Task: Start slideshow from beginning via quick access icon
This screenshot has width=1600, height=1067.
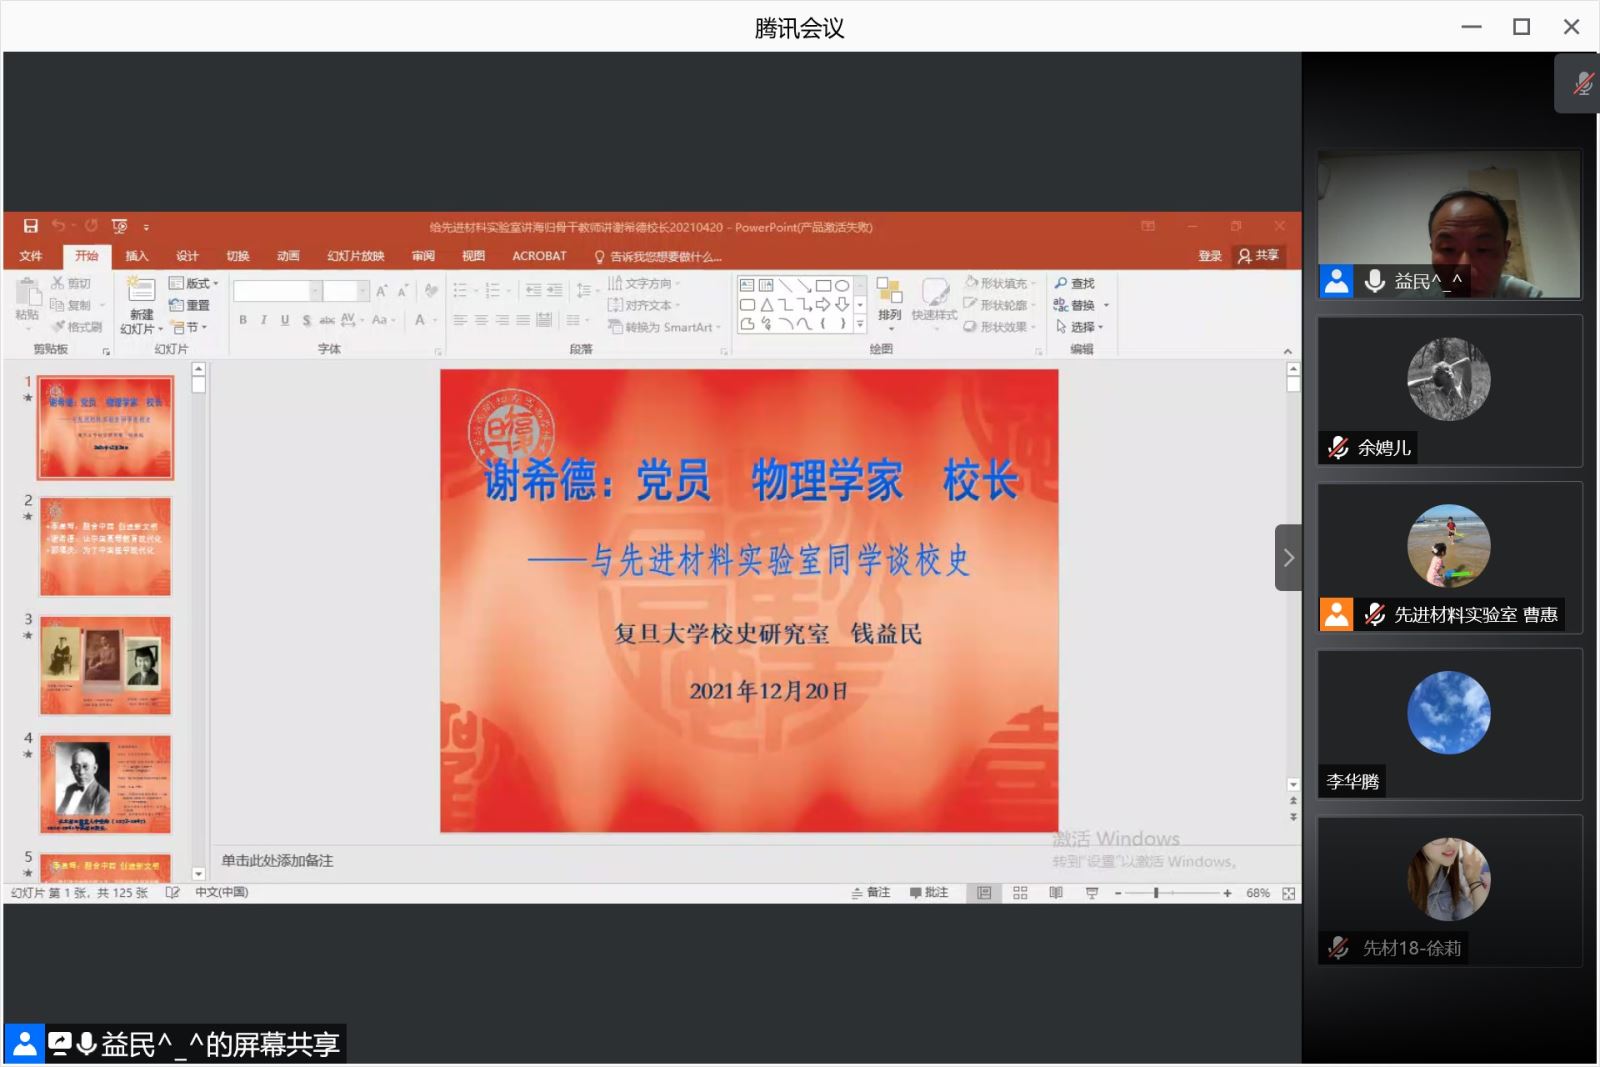Action: click(120, 227)
